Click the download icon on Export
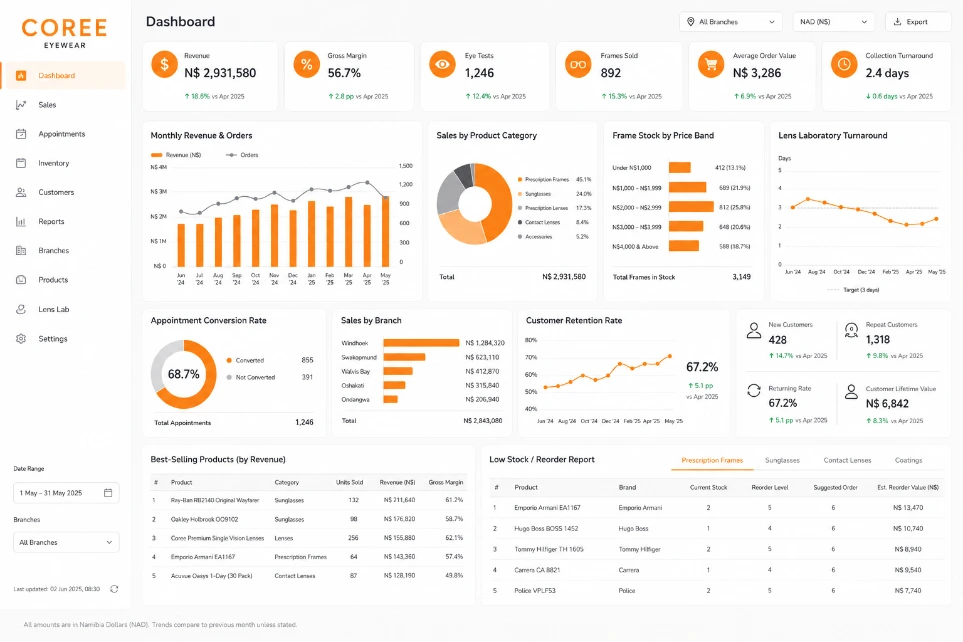This screenshot has height=642, width=963. (897, 22)
